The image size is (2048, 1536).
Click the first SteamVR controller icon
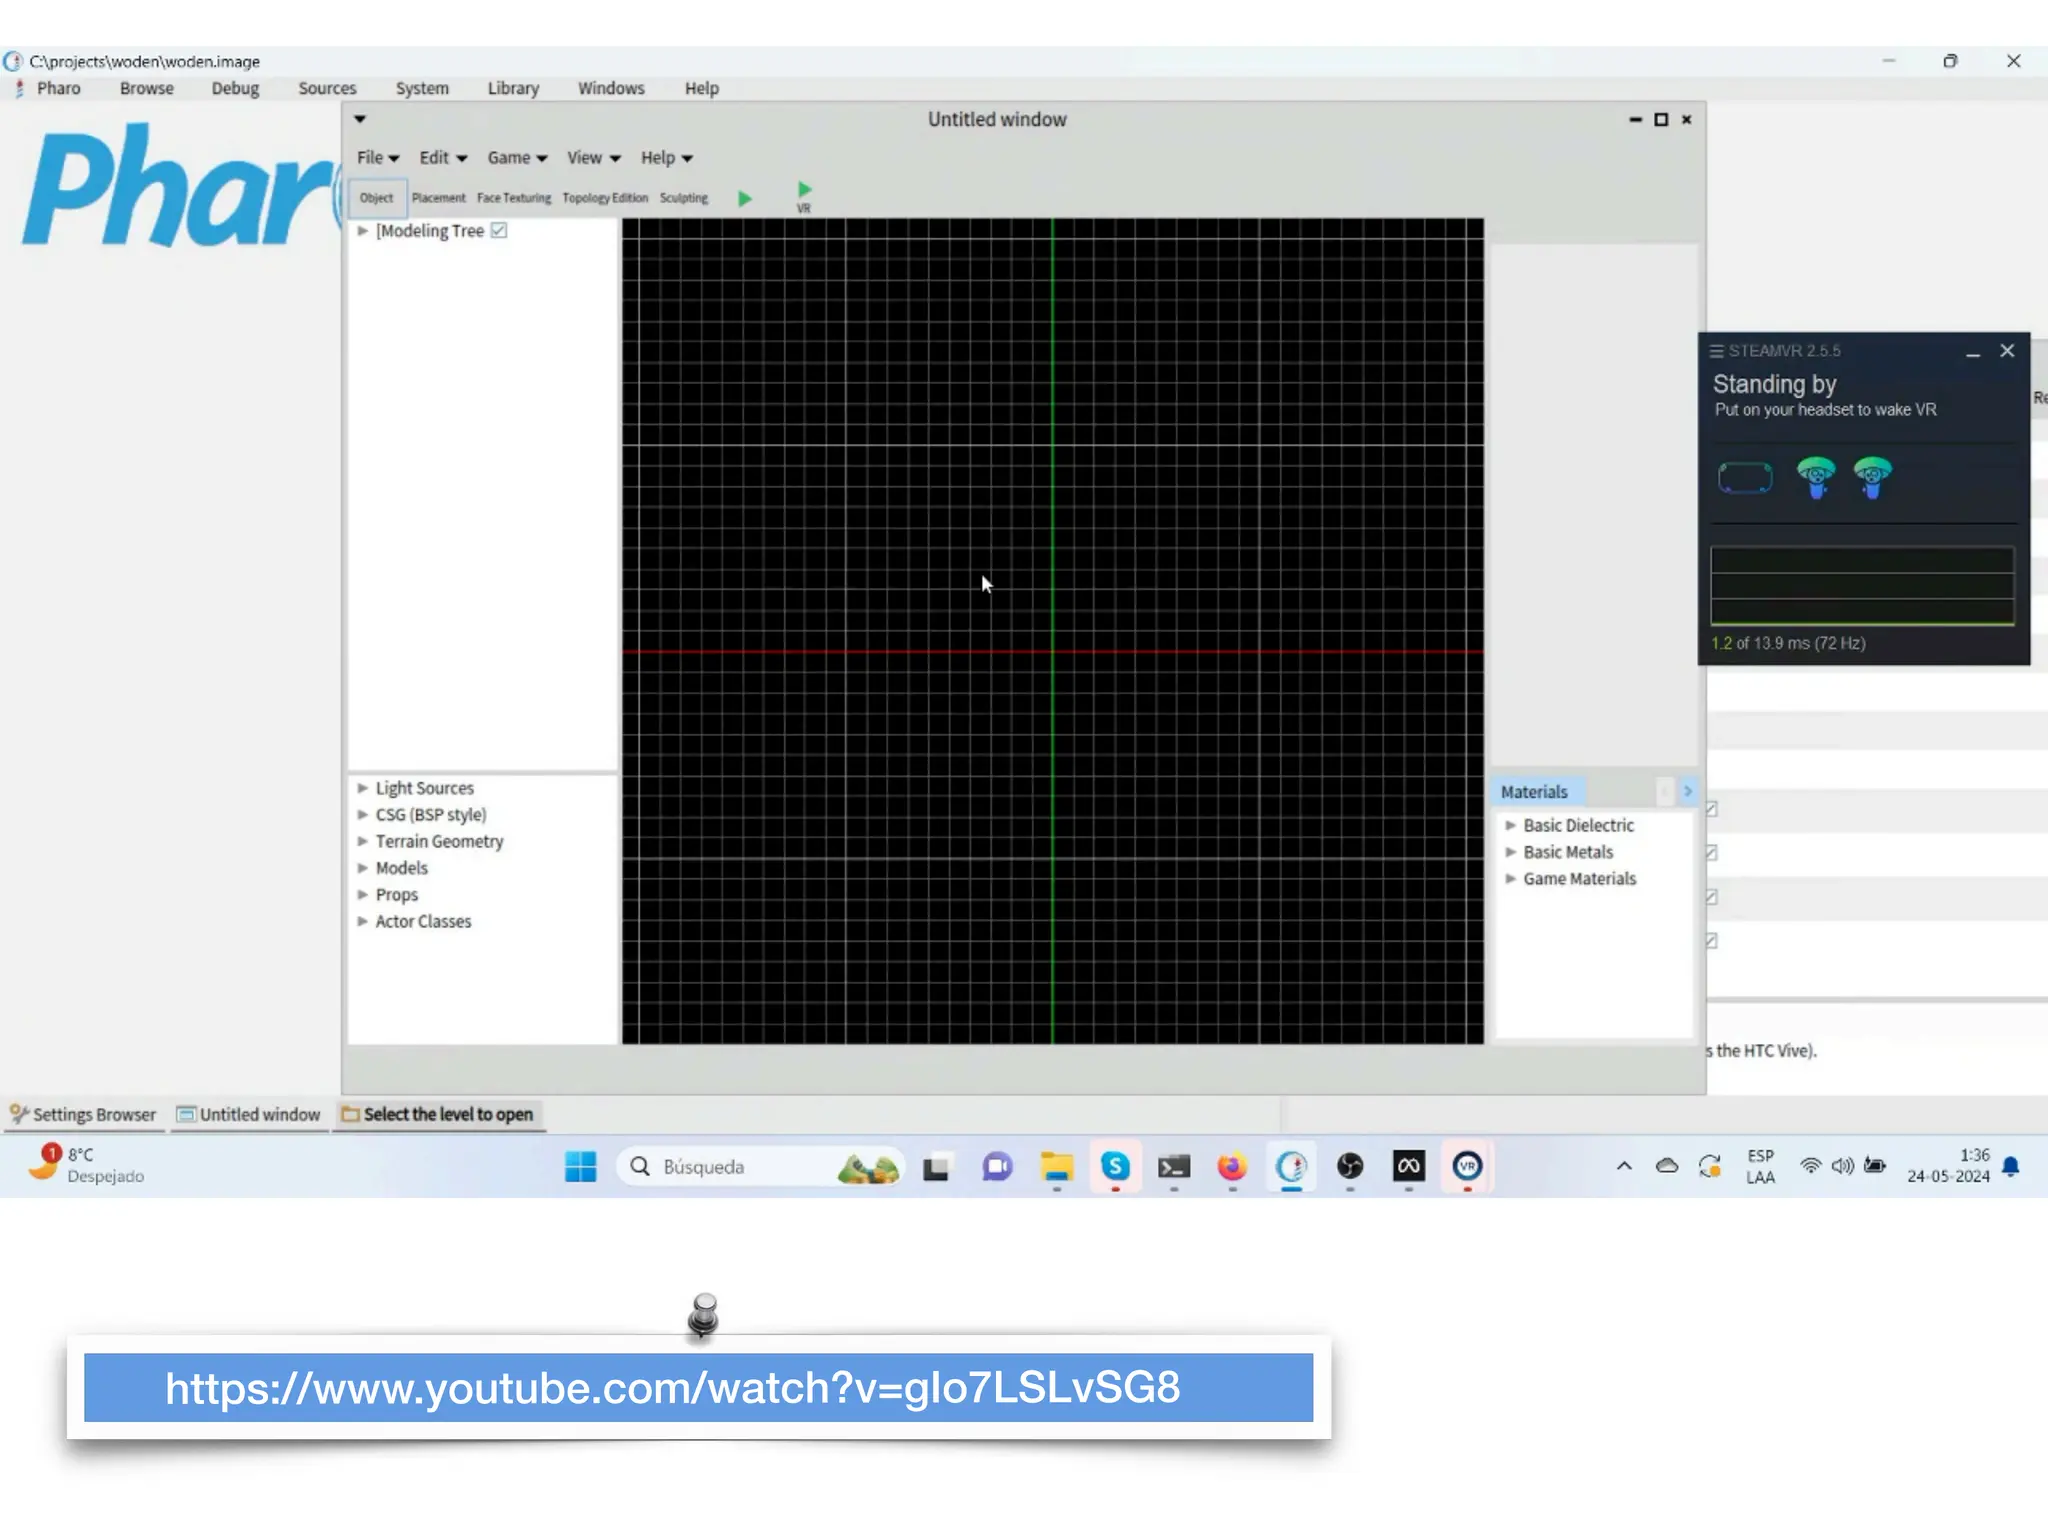tap(1815, 477)
